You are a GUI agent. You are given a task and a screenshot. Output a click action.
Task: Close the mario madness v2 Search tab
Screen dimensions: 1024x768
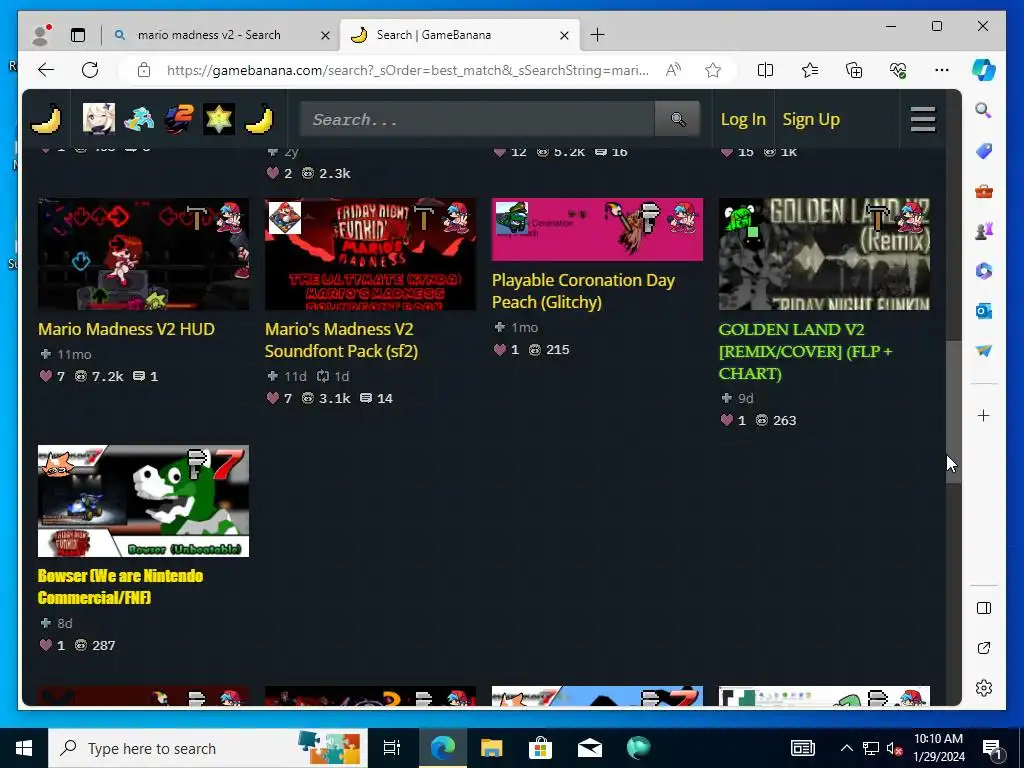(x=325, y=35)
